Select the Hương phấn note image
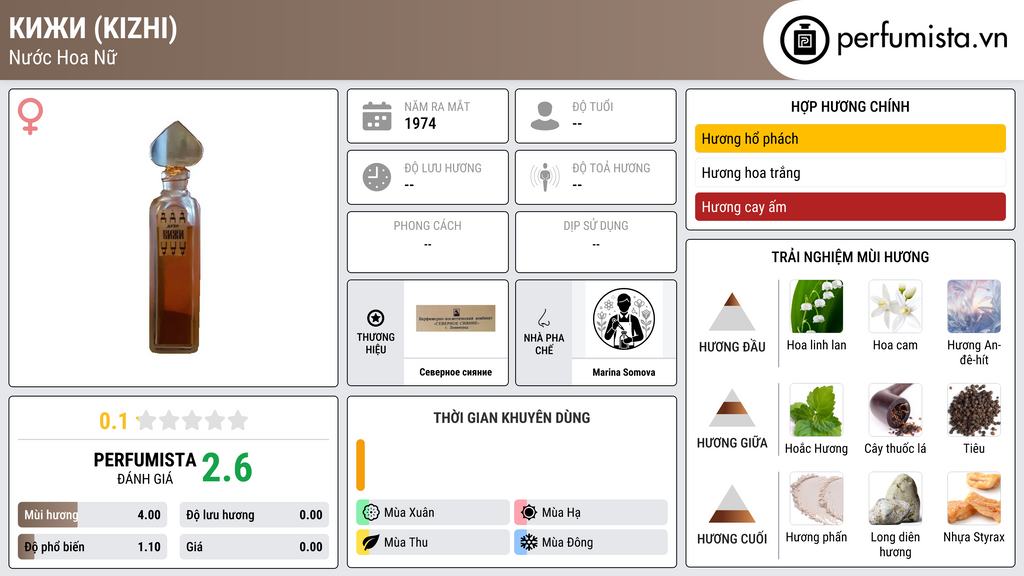This screenshot has height=576, width=1024. 816,499
